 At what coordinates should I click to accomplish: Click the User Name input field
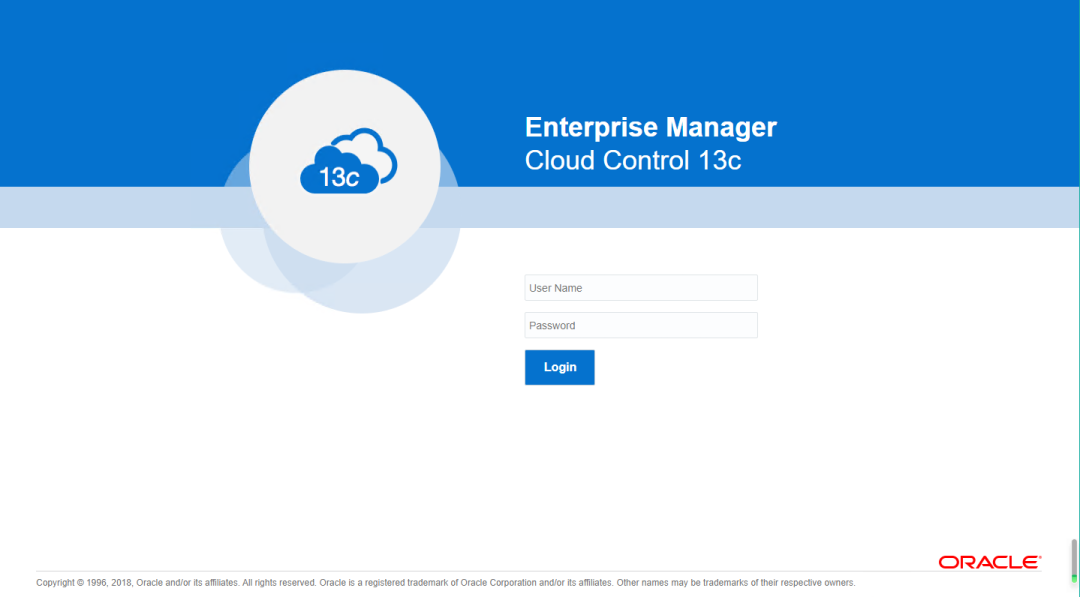coord(641,288)
